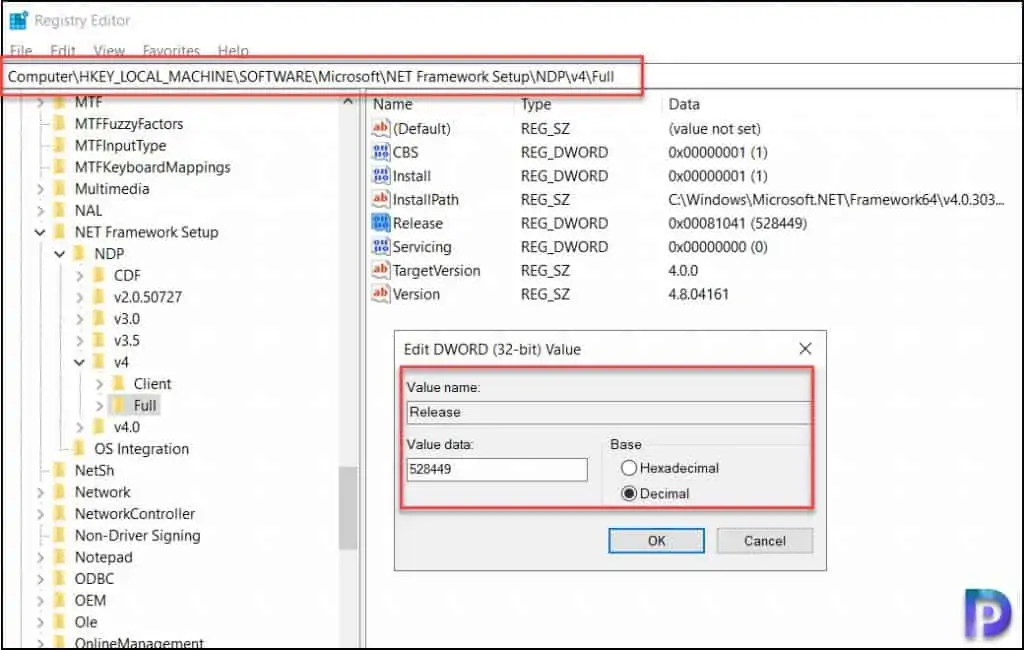Click the Version data value 4.8.04161
Image resolution: width=1024 pixels, height=650 pixels.
[x=698, y=294]
